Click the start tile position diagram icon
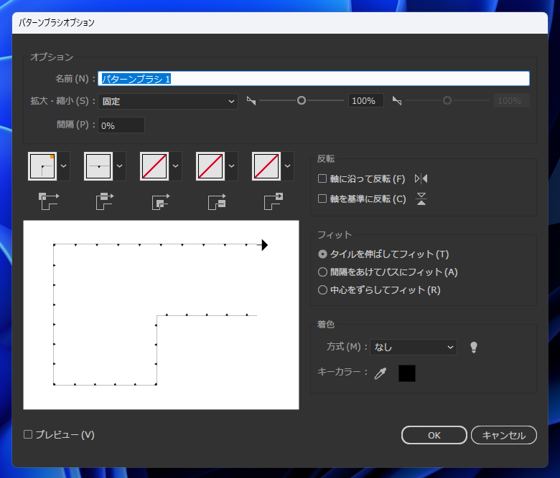Image resolution: width=560 pixels, height=478 pixels. pyautogui.click(x=216, y=201)
